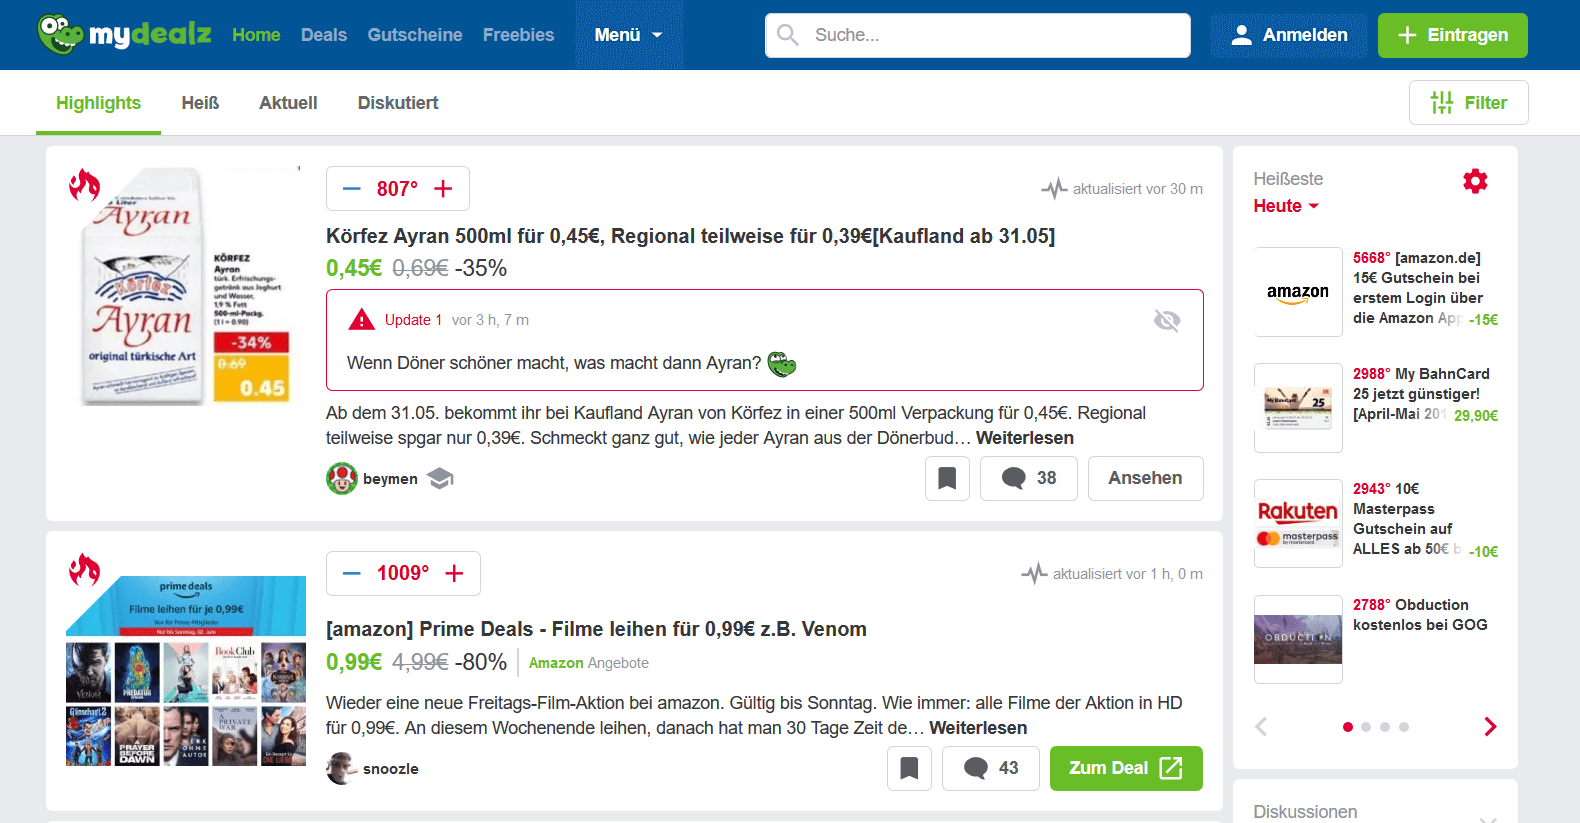
Task: Select the second carousel pagination dot
Action: 1366,727
